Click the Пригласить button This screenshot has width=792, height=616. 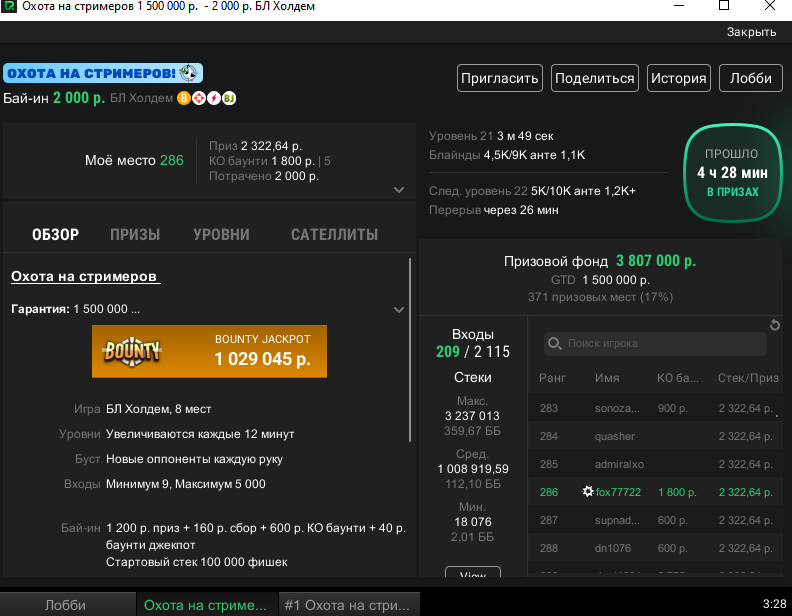point(500,78)
